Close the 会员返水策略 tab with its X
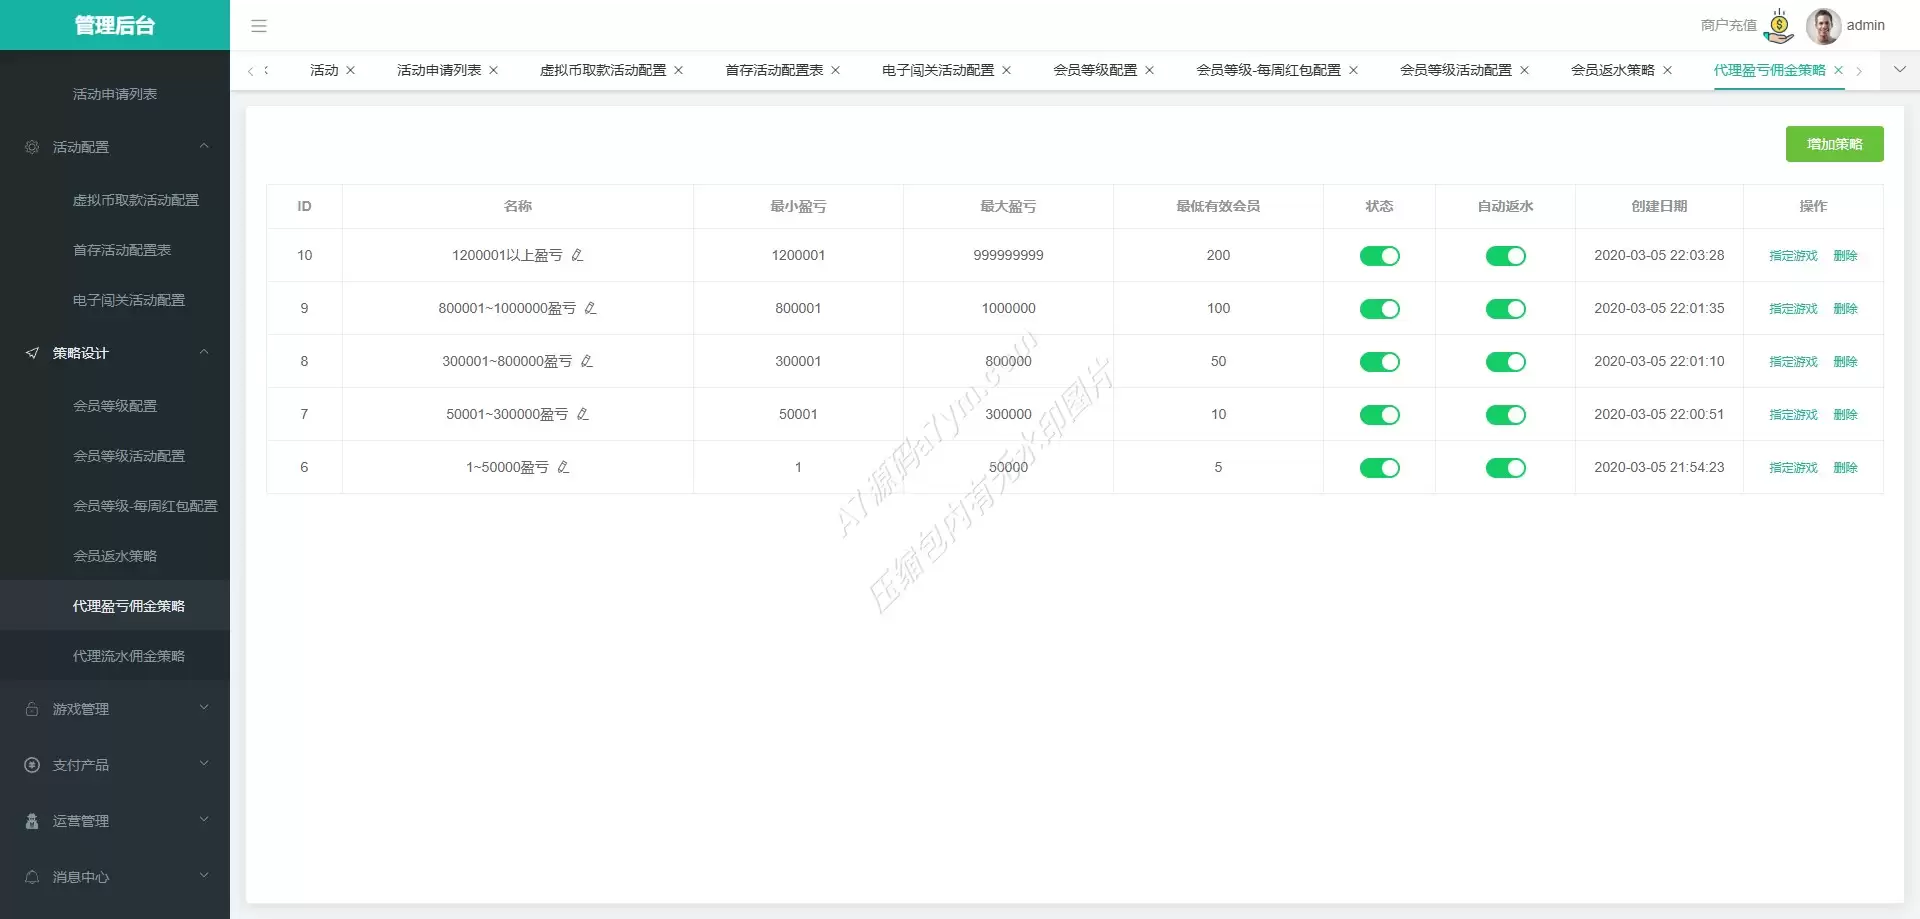 (1667, 71)
